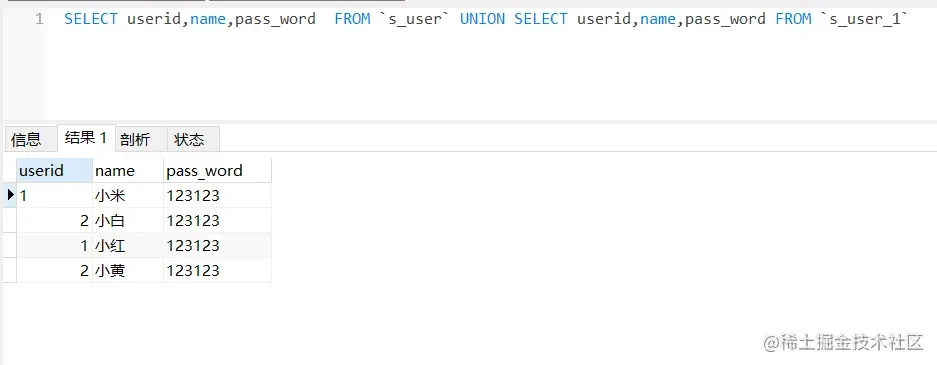Select the 小白 name cell
The width and height of the screenshot is (937, 365).
point(128,221)
